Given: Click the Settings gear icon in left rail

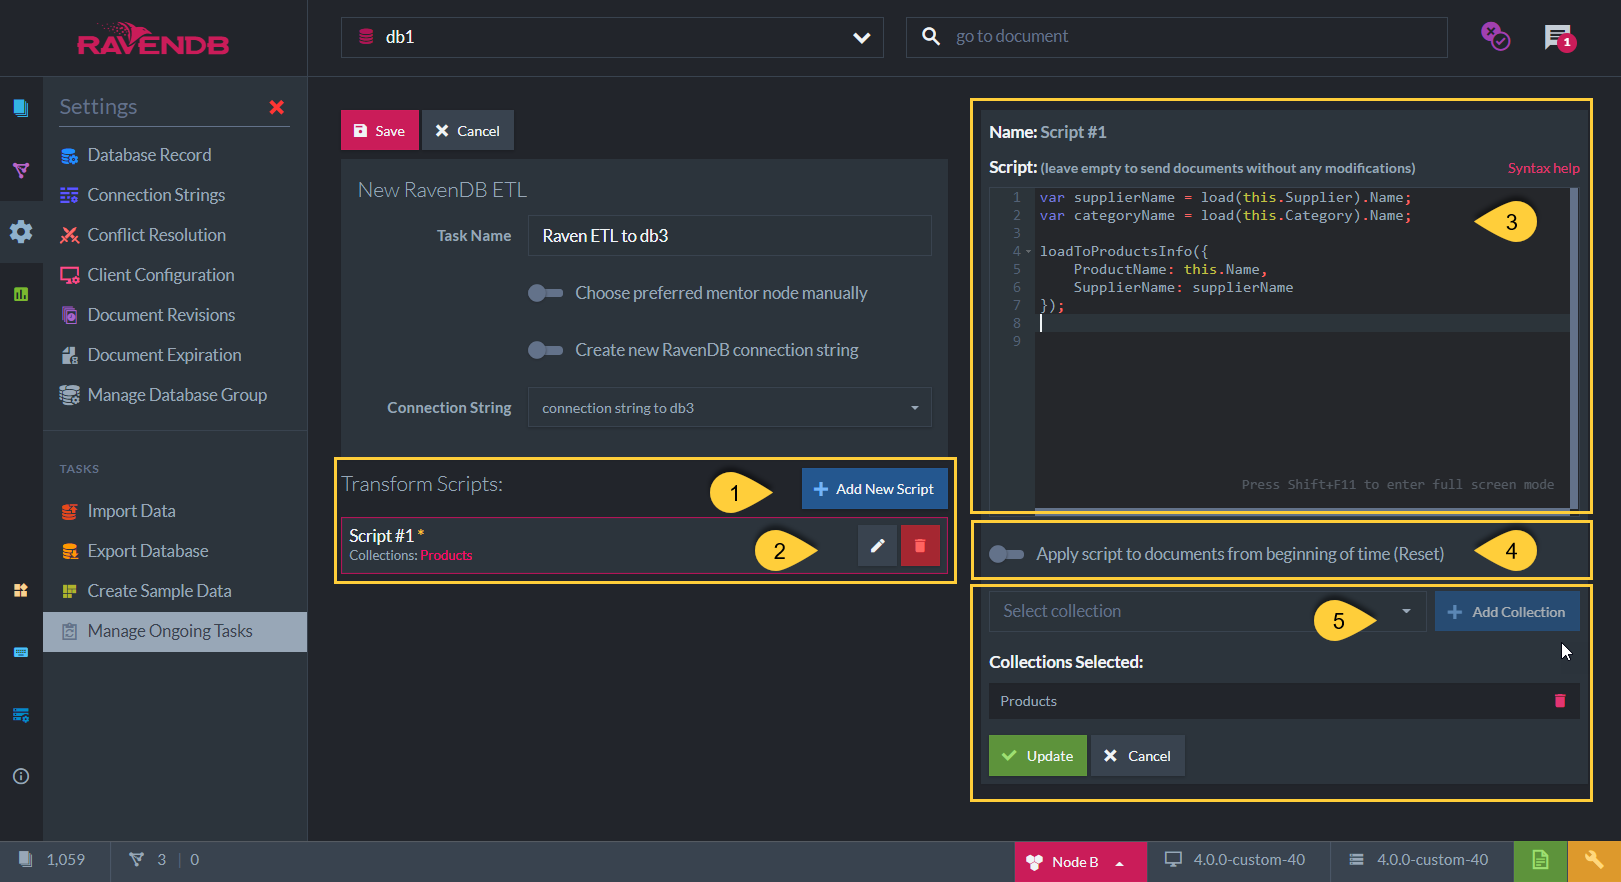Looking at the screenshot, I should click(21, 232).
